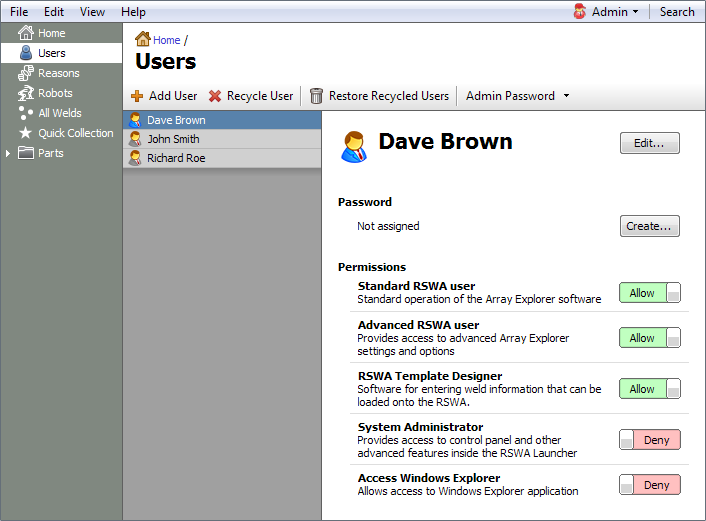
Task: Click the Parts folder icon
Action: (26, 153)
